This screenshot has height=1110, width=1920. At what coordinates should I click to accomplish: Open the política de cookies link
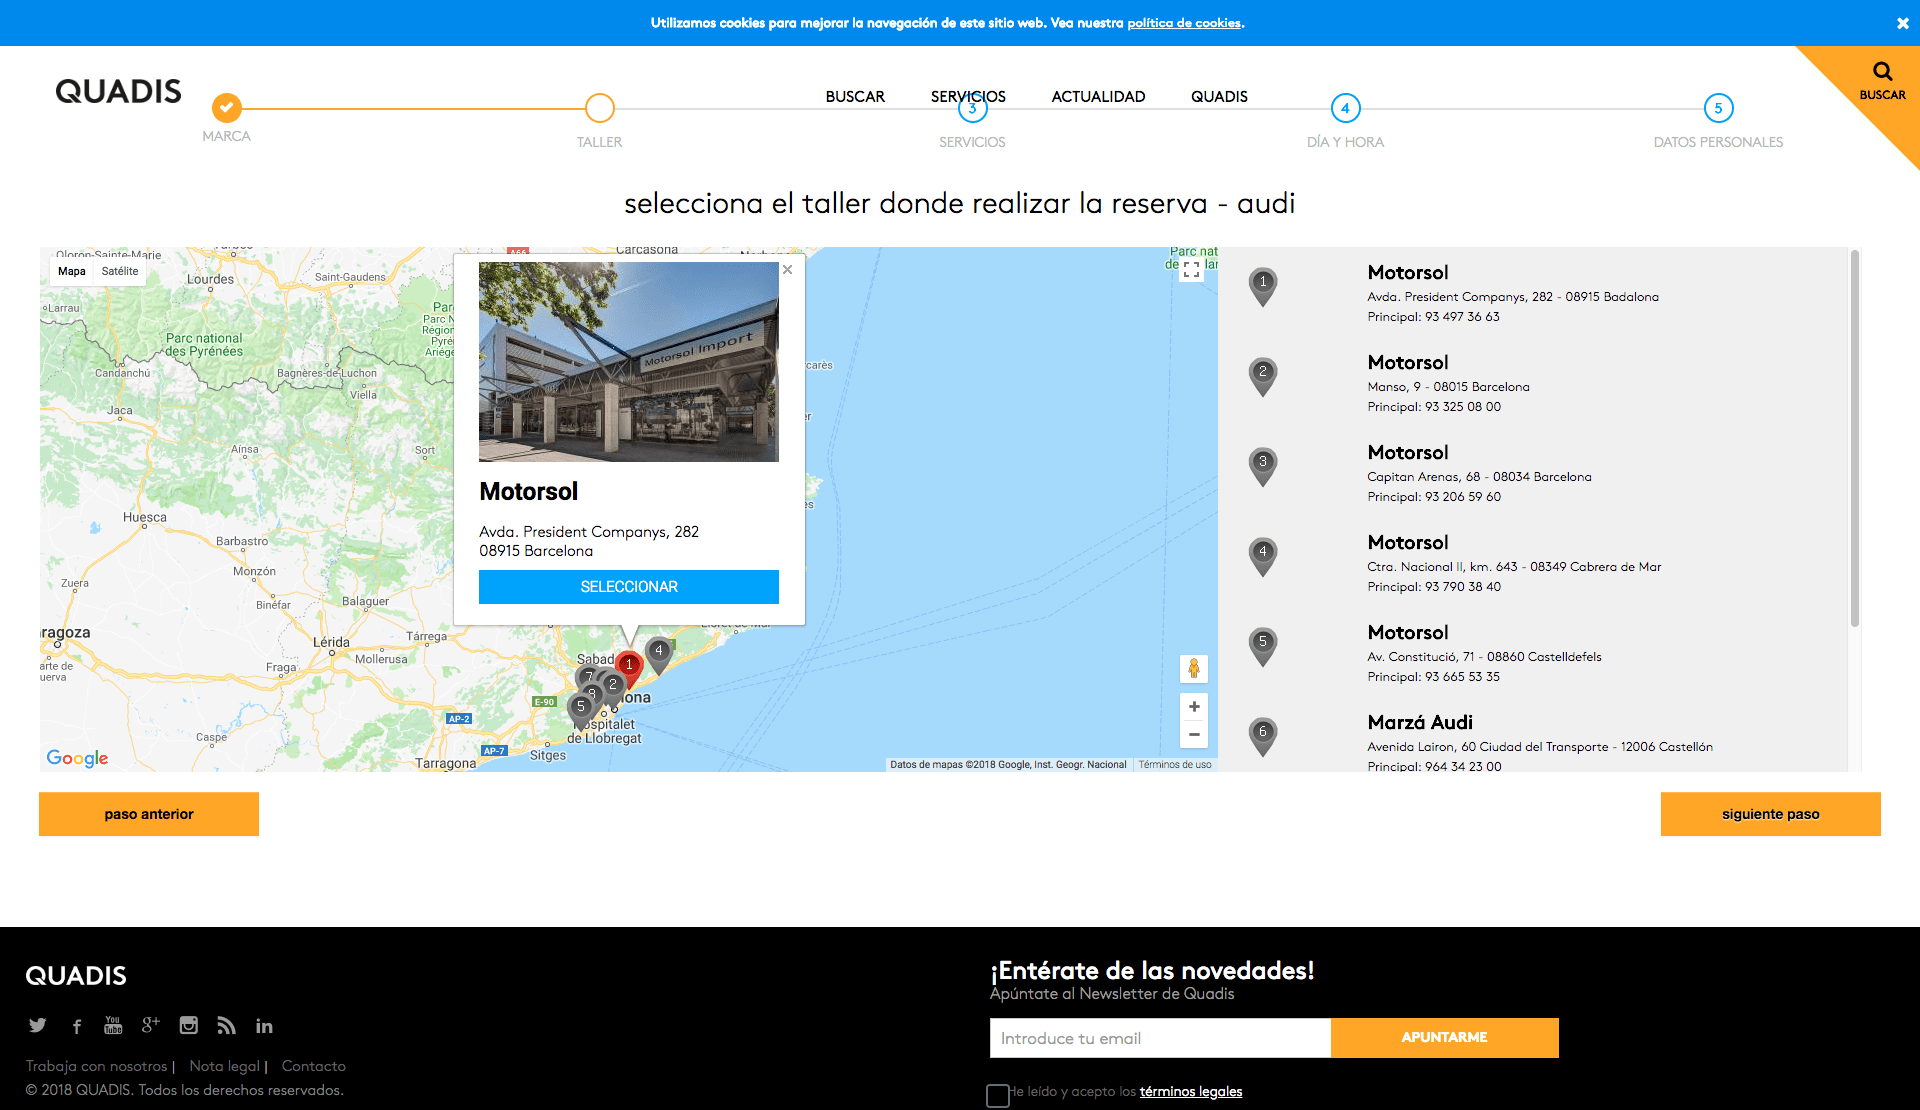[x=1184, y=23]
